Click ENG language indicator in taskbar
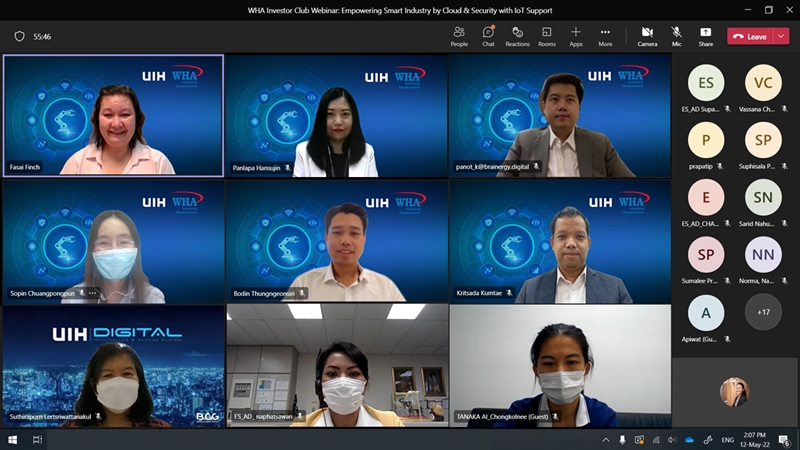The image size is (800, 450). [x=727, y=440]
